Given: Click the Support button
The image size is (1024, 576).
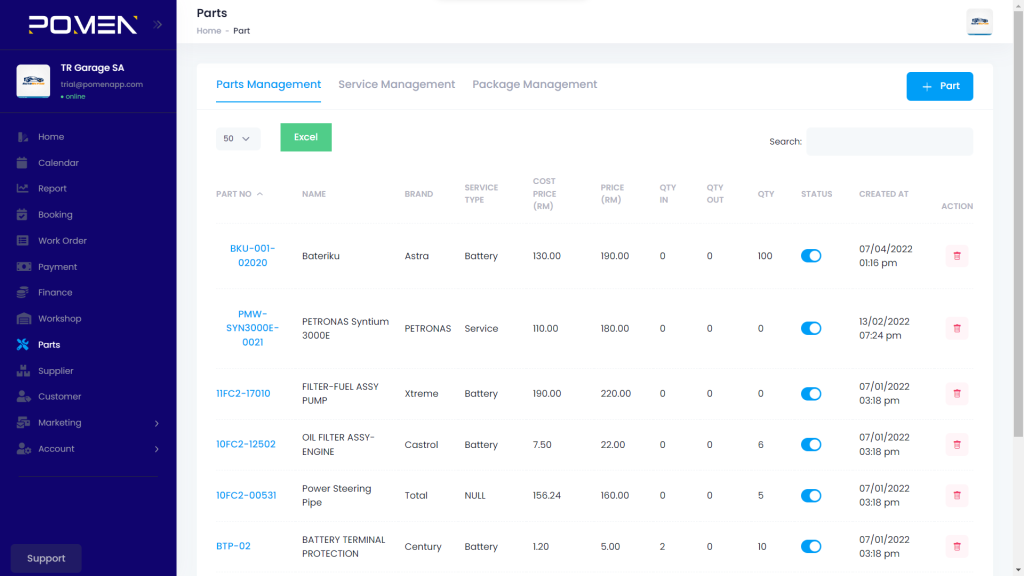Looking at the screenshot, I should [x=46, y=558].
